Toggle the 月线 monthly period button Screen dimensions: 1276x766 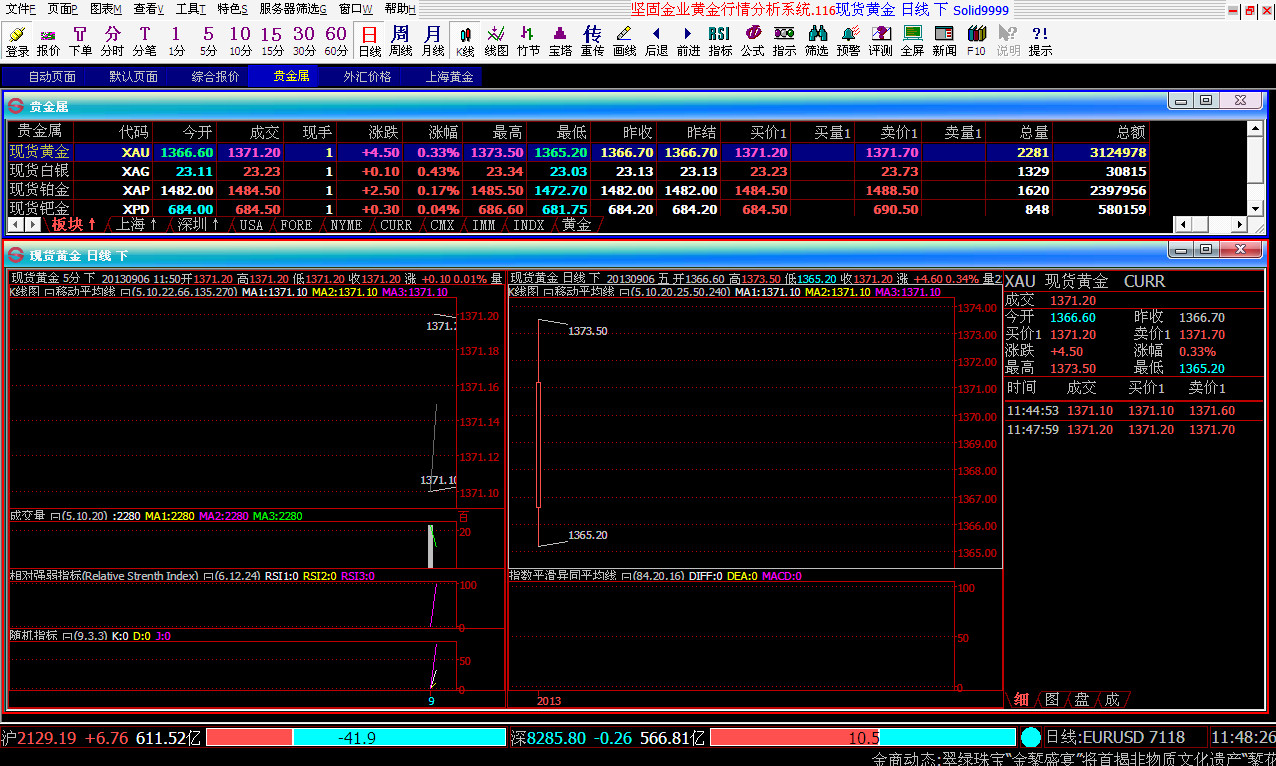pos(433,41)
